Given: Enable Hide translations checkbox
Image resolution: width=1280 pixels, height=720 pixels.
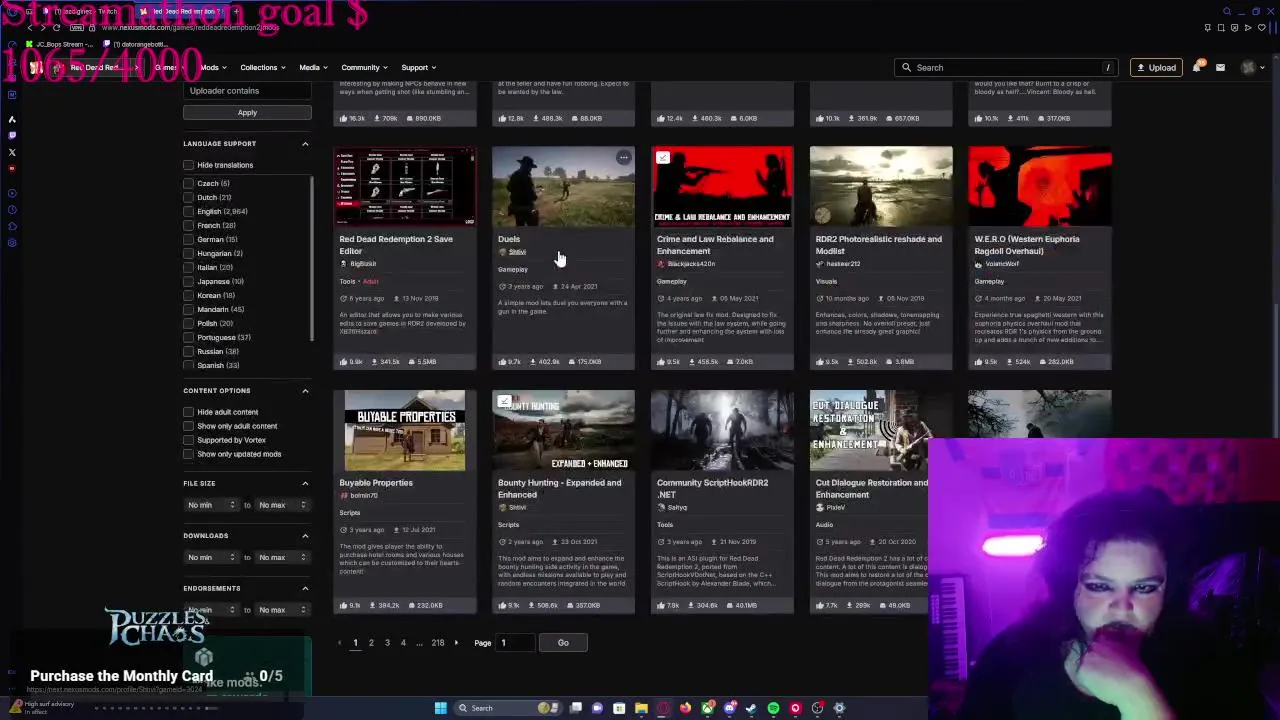Looking at the screenshot, I should pyautogui.click(x=189, y=165).
